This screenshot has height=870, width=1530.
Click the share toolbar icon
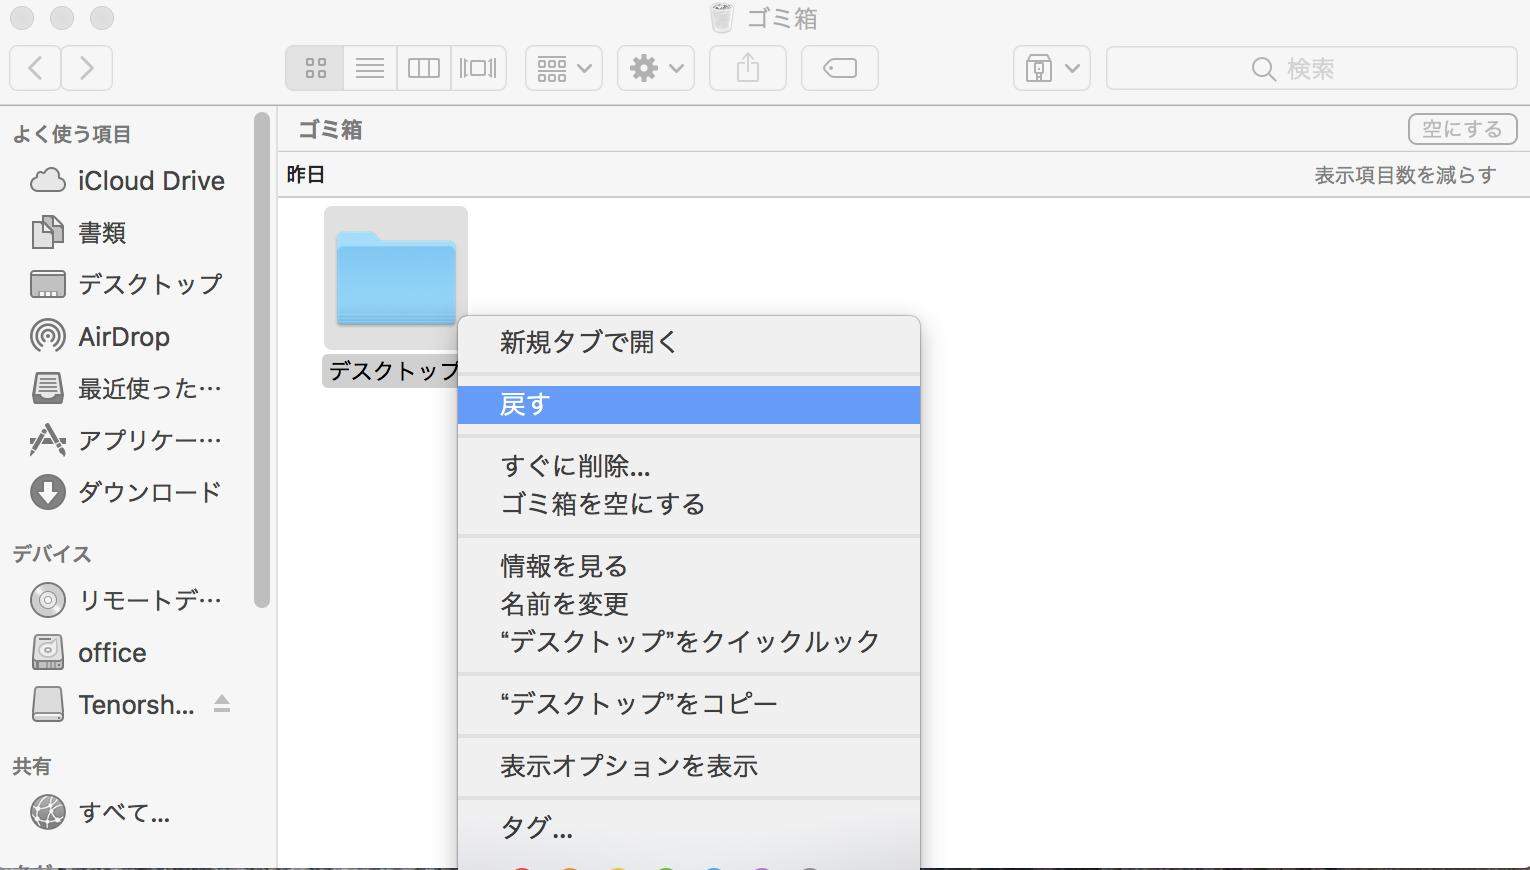tap(747, 68)
